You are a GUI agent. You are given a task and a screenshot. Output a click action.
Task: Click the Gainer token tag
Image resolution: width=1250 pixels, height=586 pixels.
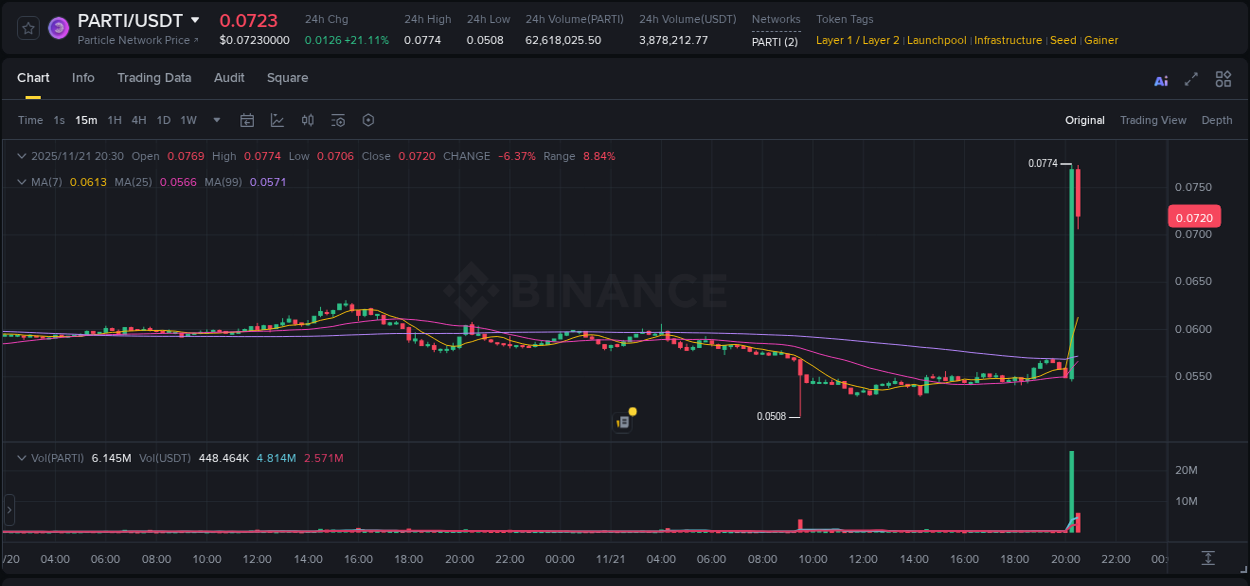coord(1101,40)
